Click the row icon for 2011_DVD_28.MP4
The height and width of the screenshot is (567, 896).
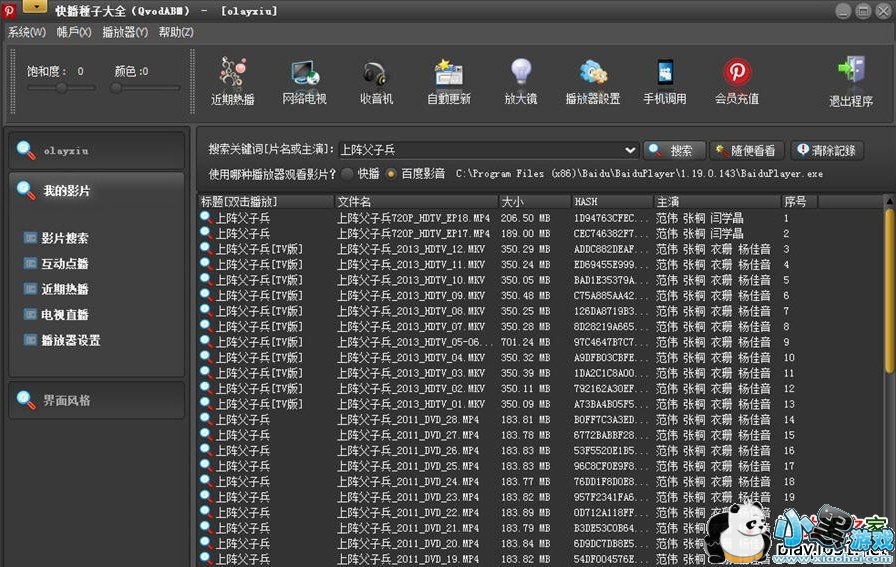point(206,418)
